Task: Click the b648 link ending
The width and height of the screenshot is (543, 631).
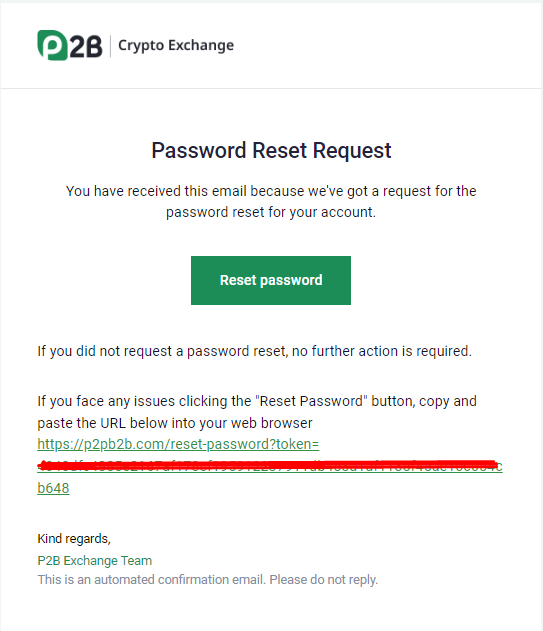Action: click(53, 488)
